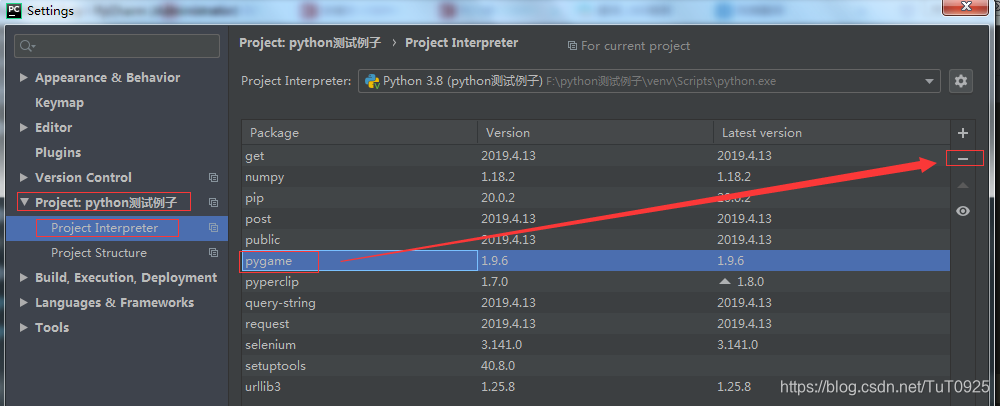Click project copy icon beside Project Structure
The height and width of the screenshot is (406, 1000).
[x=214, y=253]
